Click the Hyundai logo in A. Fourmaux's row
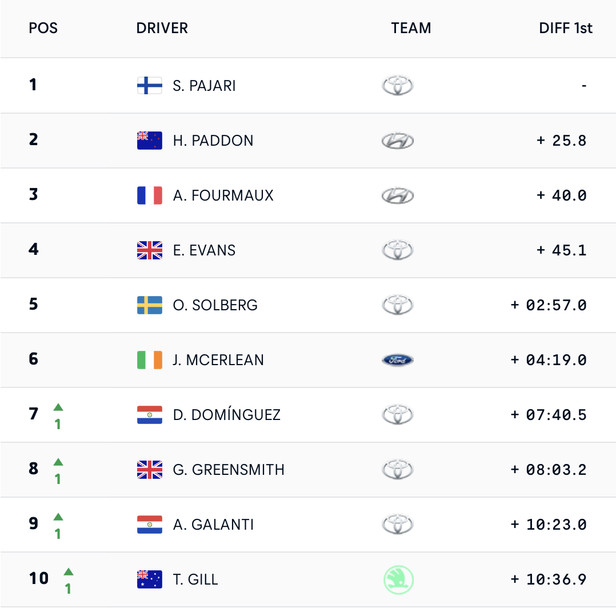616x608 pixels. pos(398,196)
